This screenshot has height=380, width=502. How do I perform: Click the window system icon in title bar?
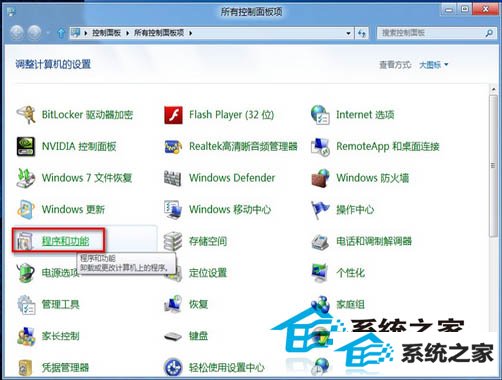11,12
